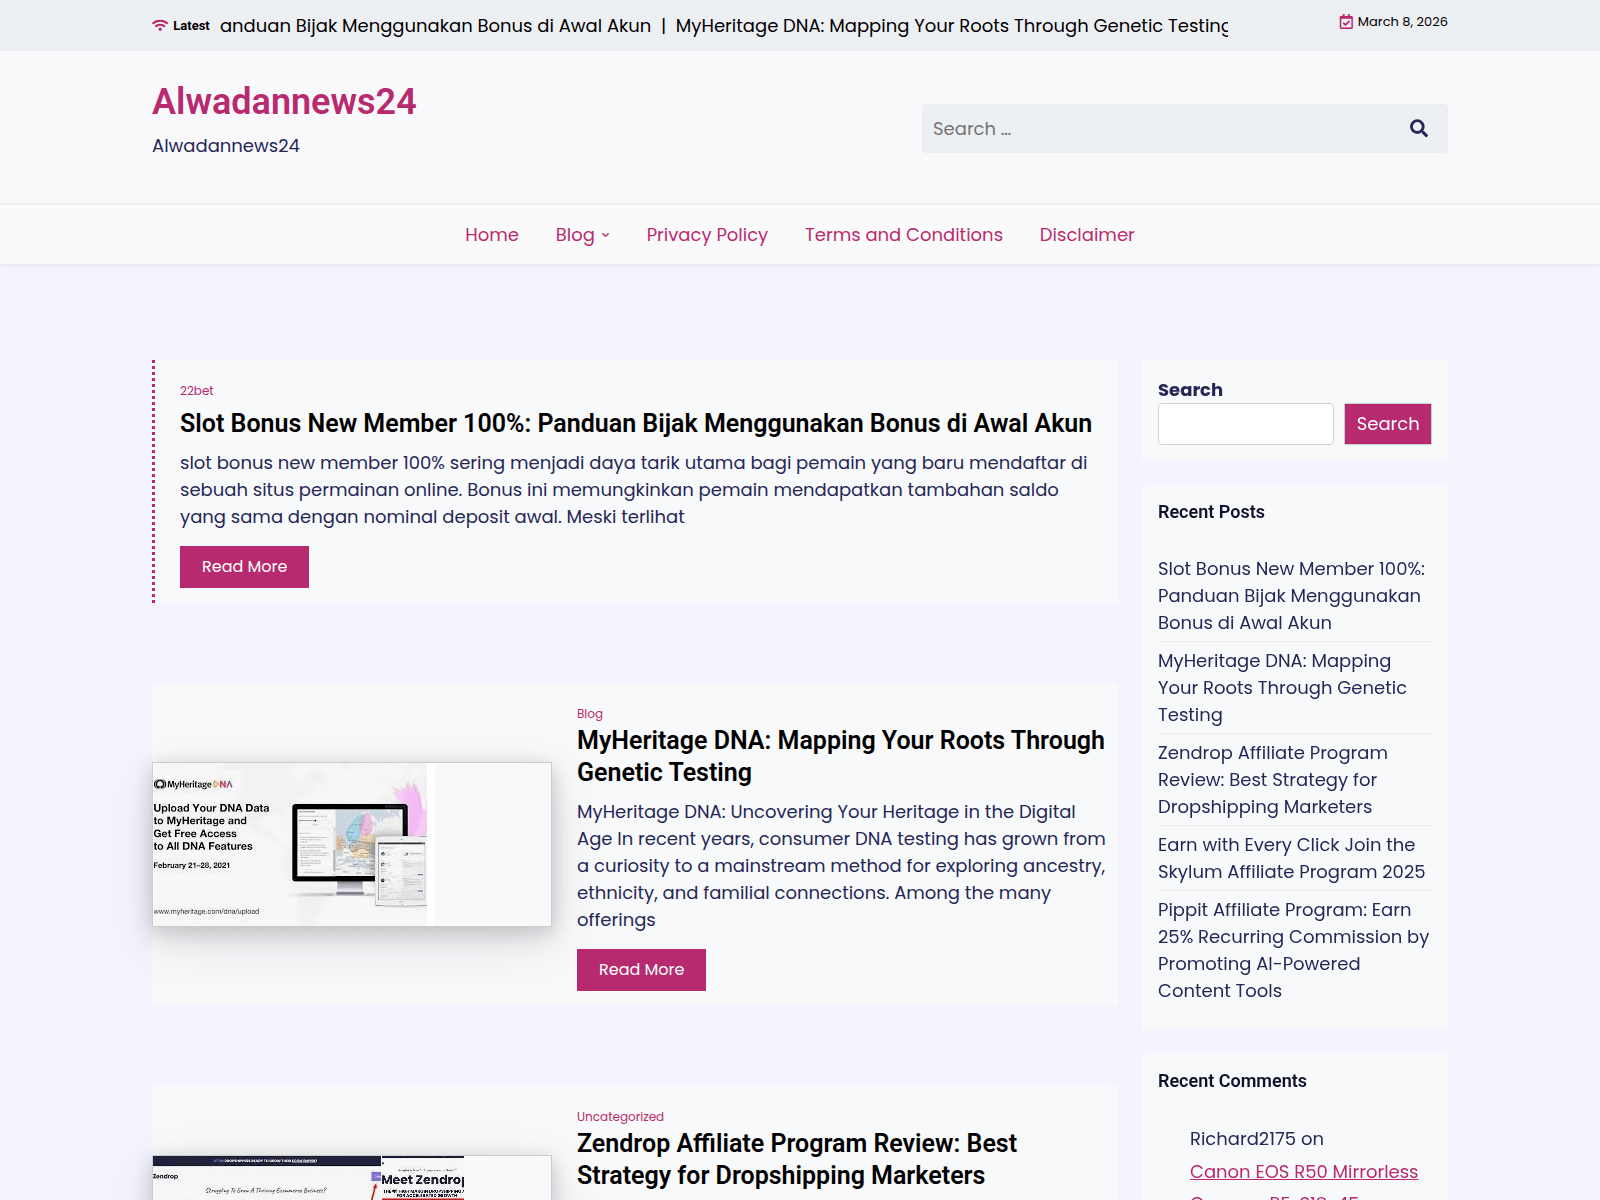Click the Latest wifi signal icon

point(160,26)
